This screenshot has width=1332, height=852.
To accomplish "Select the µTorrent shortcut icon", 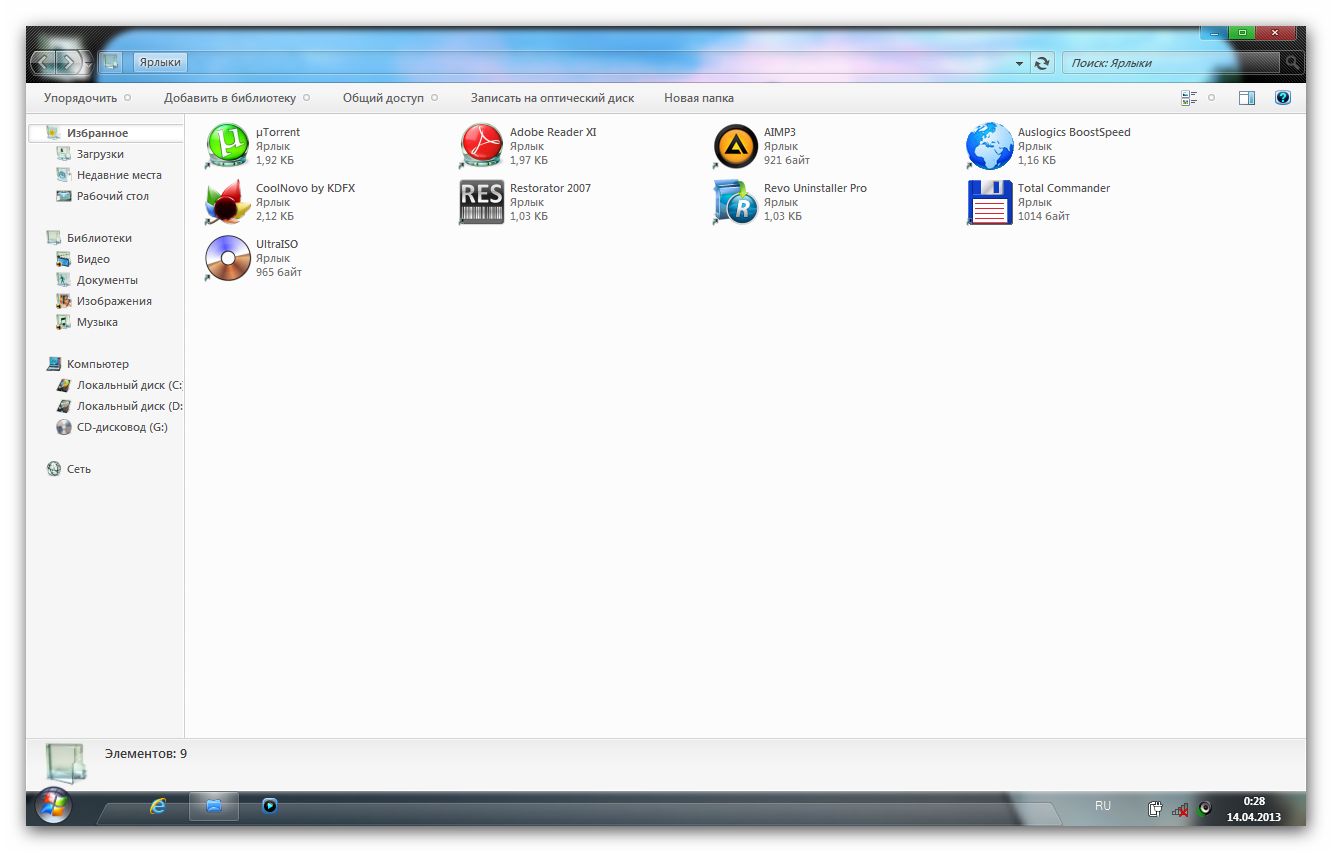I will pyautogui.click(x=227, y=146).
